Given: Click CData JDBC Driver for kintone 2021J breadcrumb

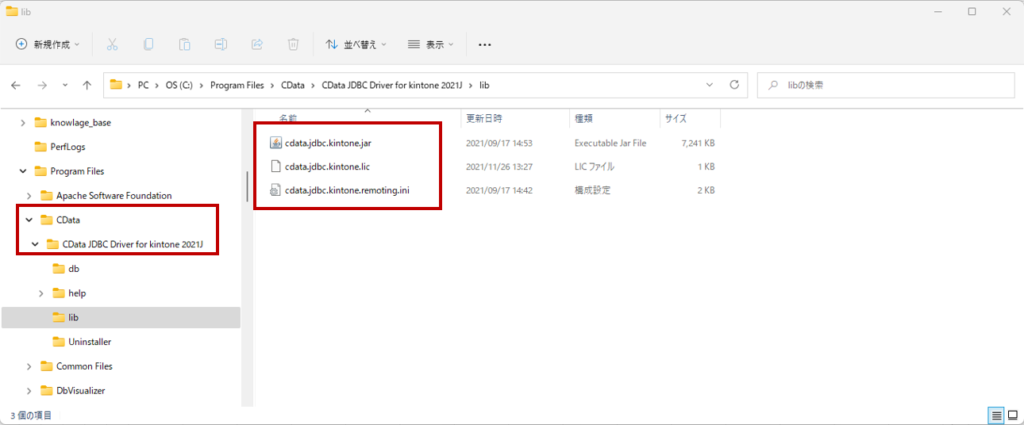Looking at the screenshot, I should coord(392,85).
